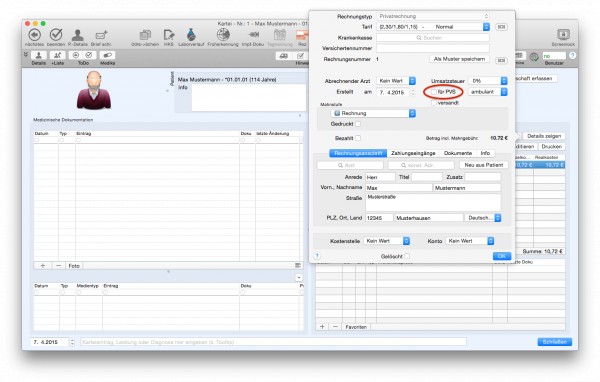Screen dimensions: 600x382
Task: Click the 'Als Muster speichern' button
Action: (459, 59)
